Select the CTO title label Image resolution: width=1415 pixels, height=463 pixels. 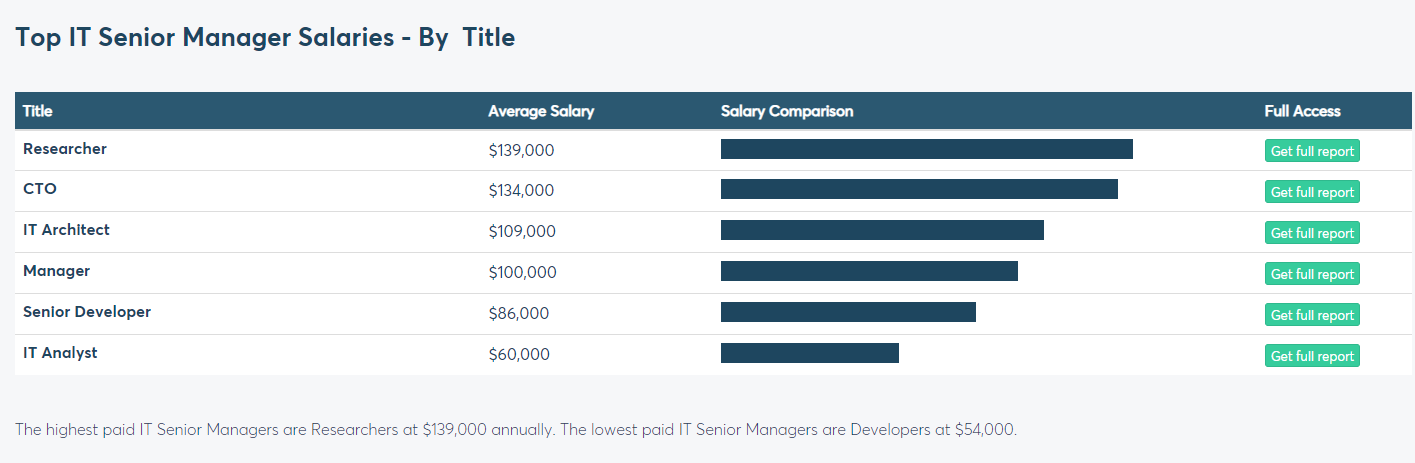coord(40,189)
